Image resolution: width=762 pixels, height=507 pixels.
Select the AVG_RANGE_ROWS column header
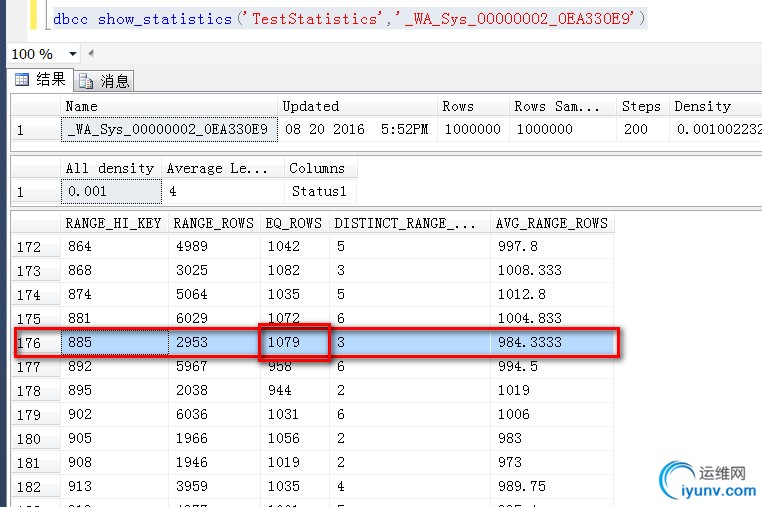(552, 223)
